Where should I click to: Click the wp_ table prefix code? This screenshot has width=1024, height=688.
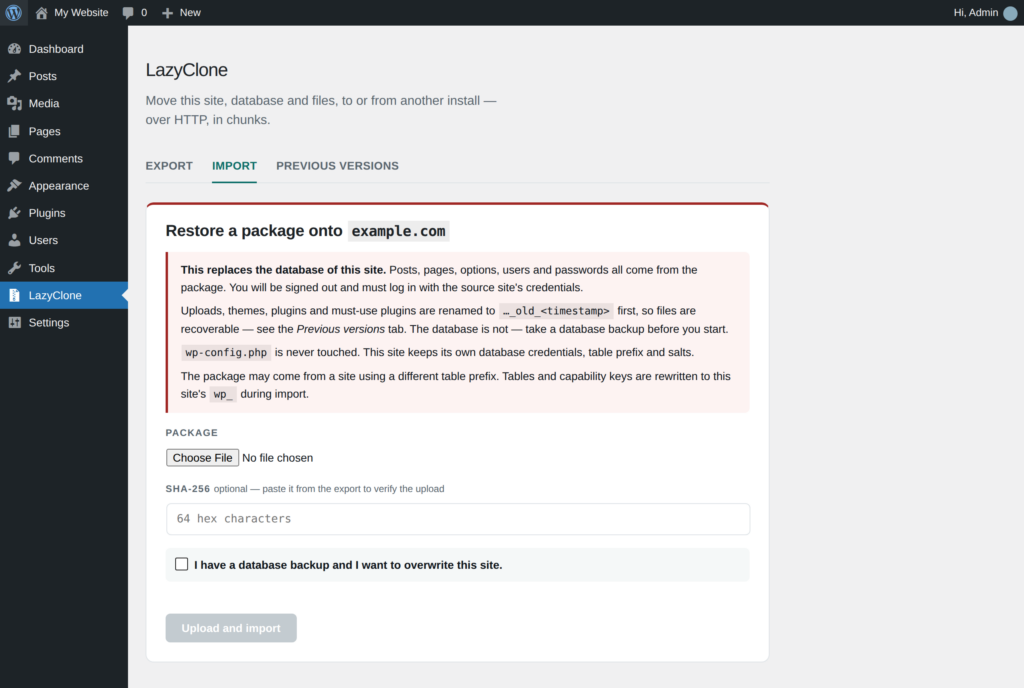(223, 394)
